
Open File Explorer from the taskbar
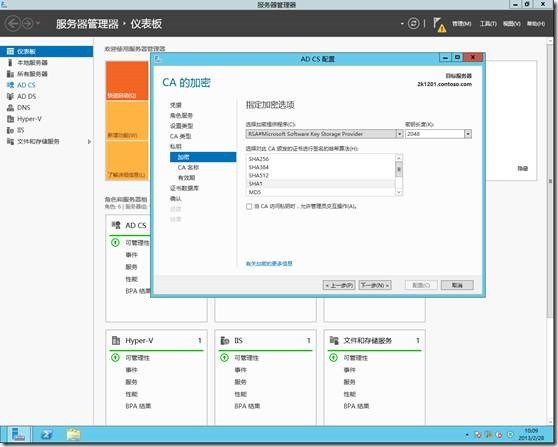point(73,434)
